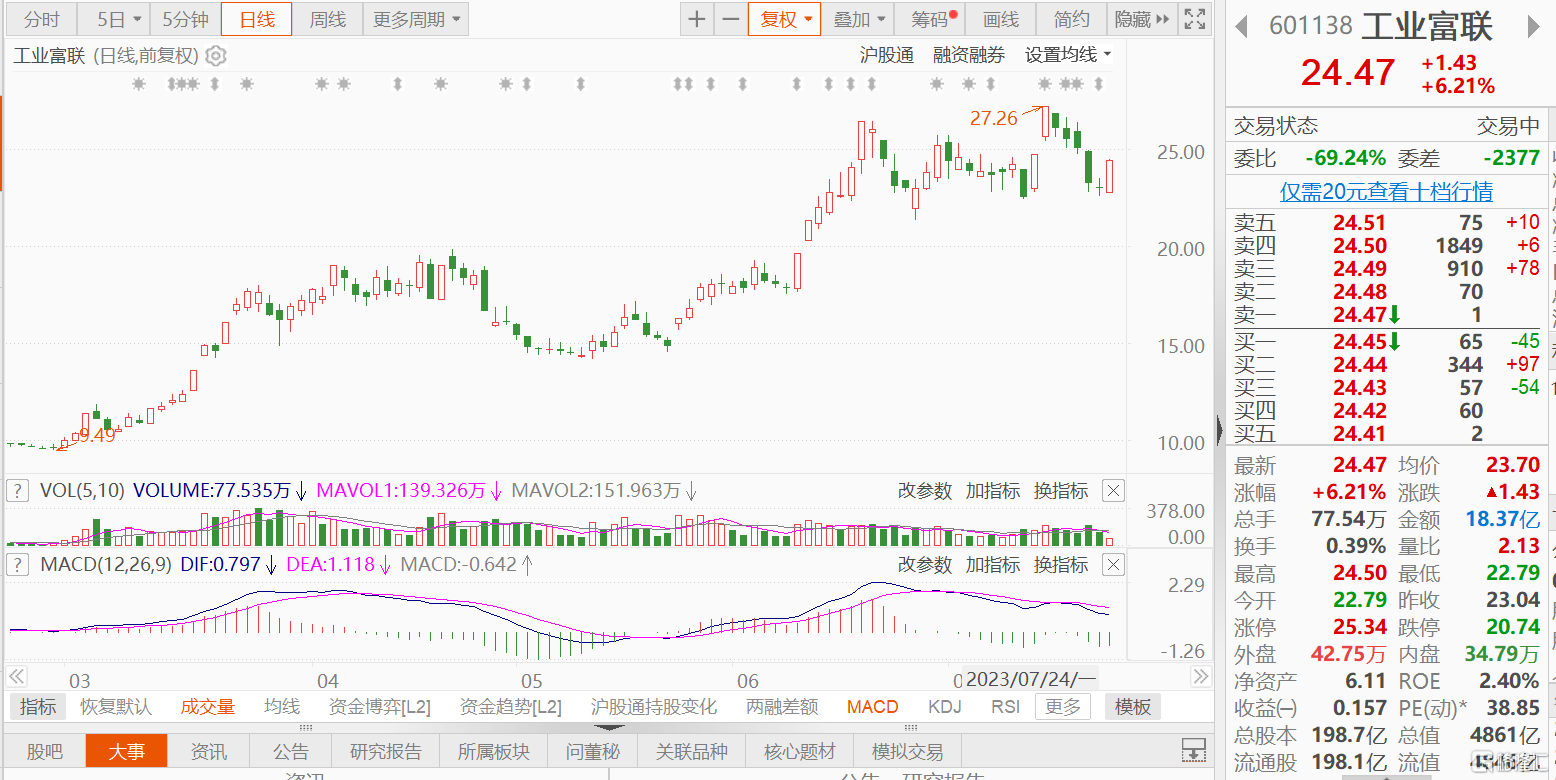Activate 画线 drawing tools
Image resolution: width=1556 pixels, height=780 pixels.
coord(1000,19)
